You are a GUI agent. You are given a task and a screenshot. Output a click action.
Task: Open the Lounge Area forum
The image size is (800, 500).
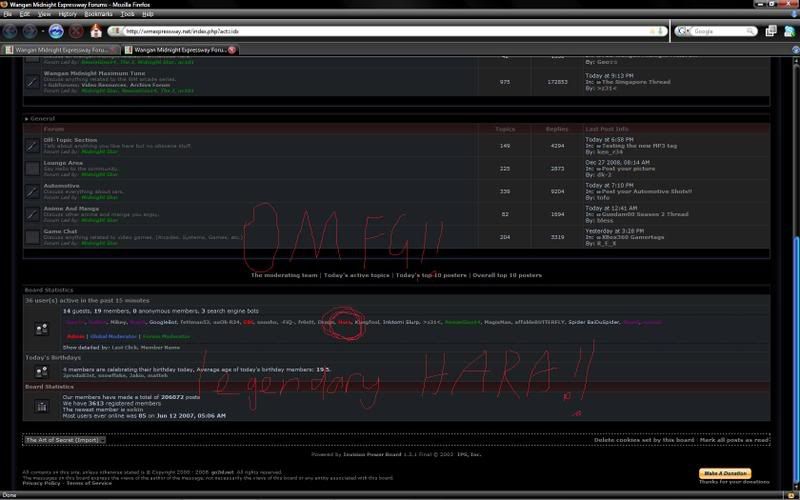[63, 163]
